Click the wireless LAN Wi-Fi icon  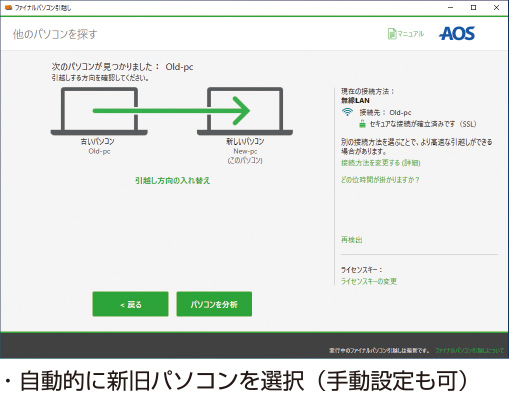coord(347,112)
